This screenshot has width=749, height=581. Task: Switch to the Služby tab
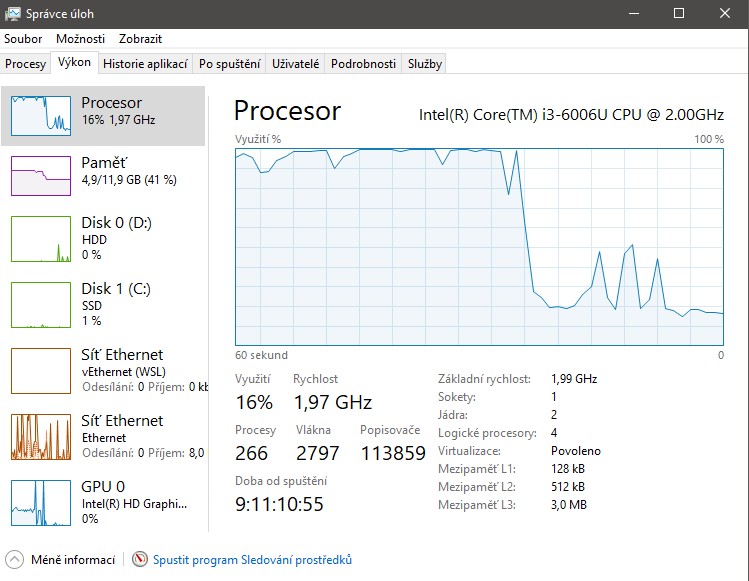coord(424,63)
